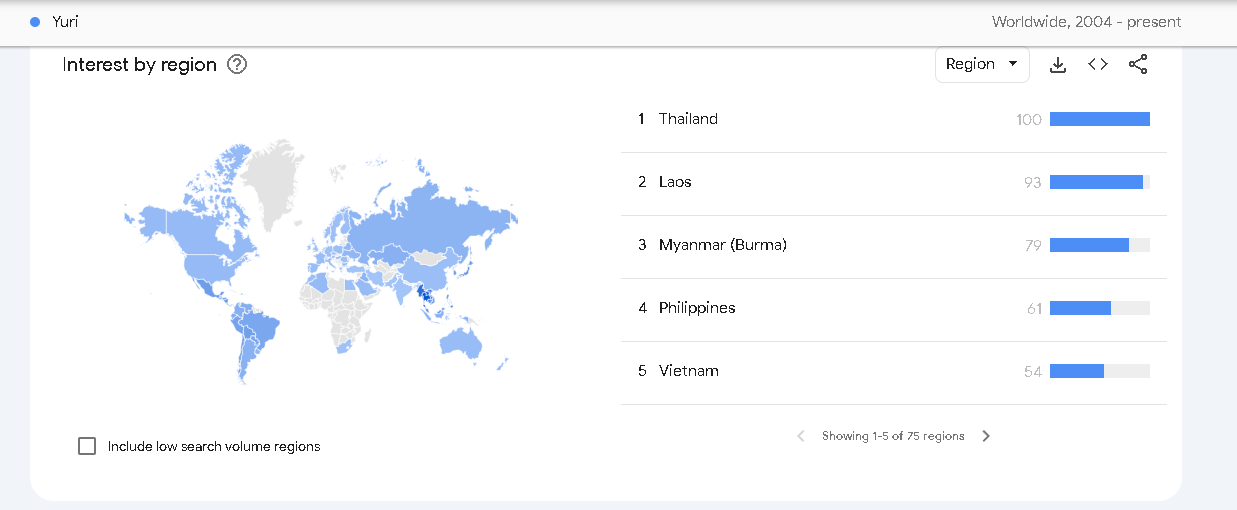Go to previous page of regions

pos(801,436)
